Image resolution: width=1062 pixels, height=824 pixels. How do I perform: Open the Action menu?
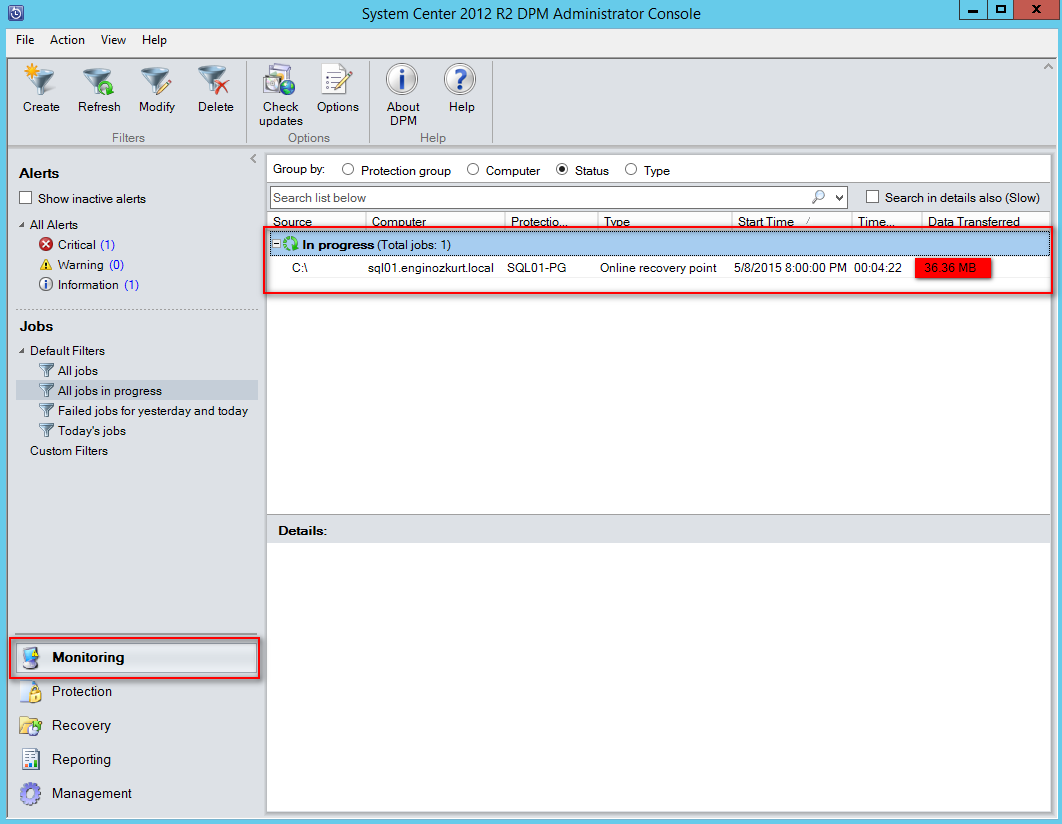[x=67, y=40]
